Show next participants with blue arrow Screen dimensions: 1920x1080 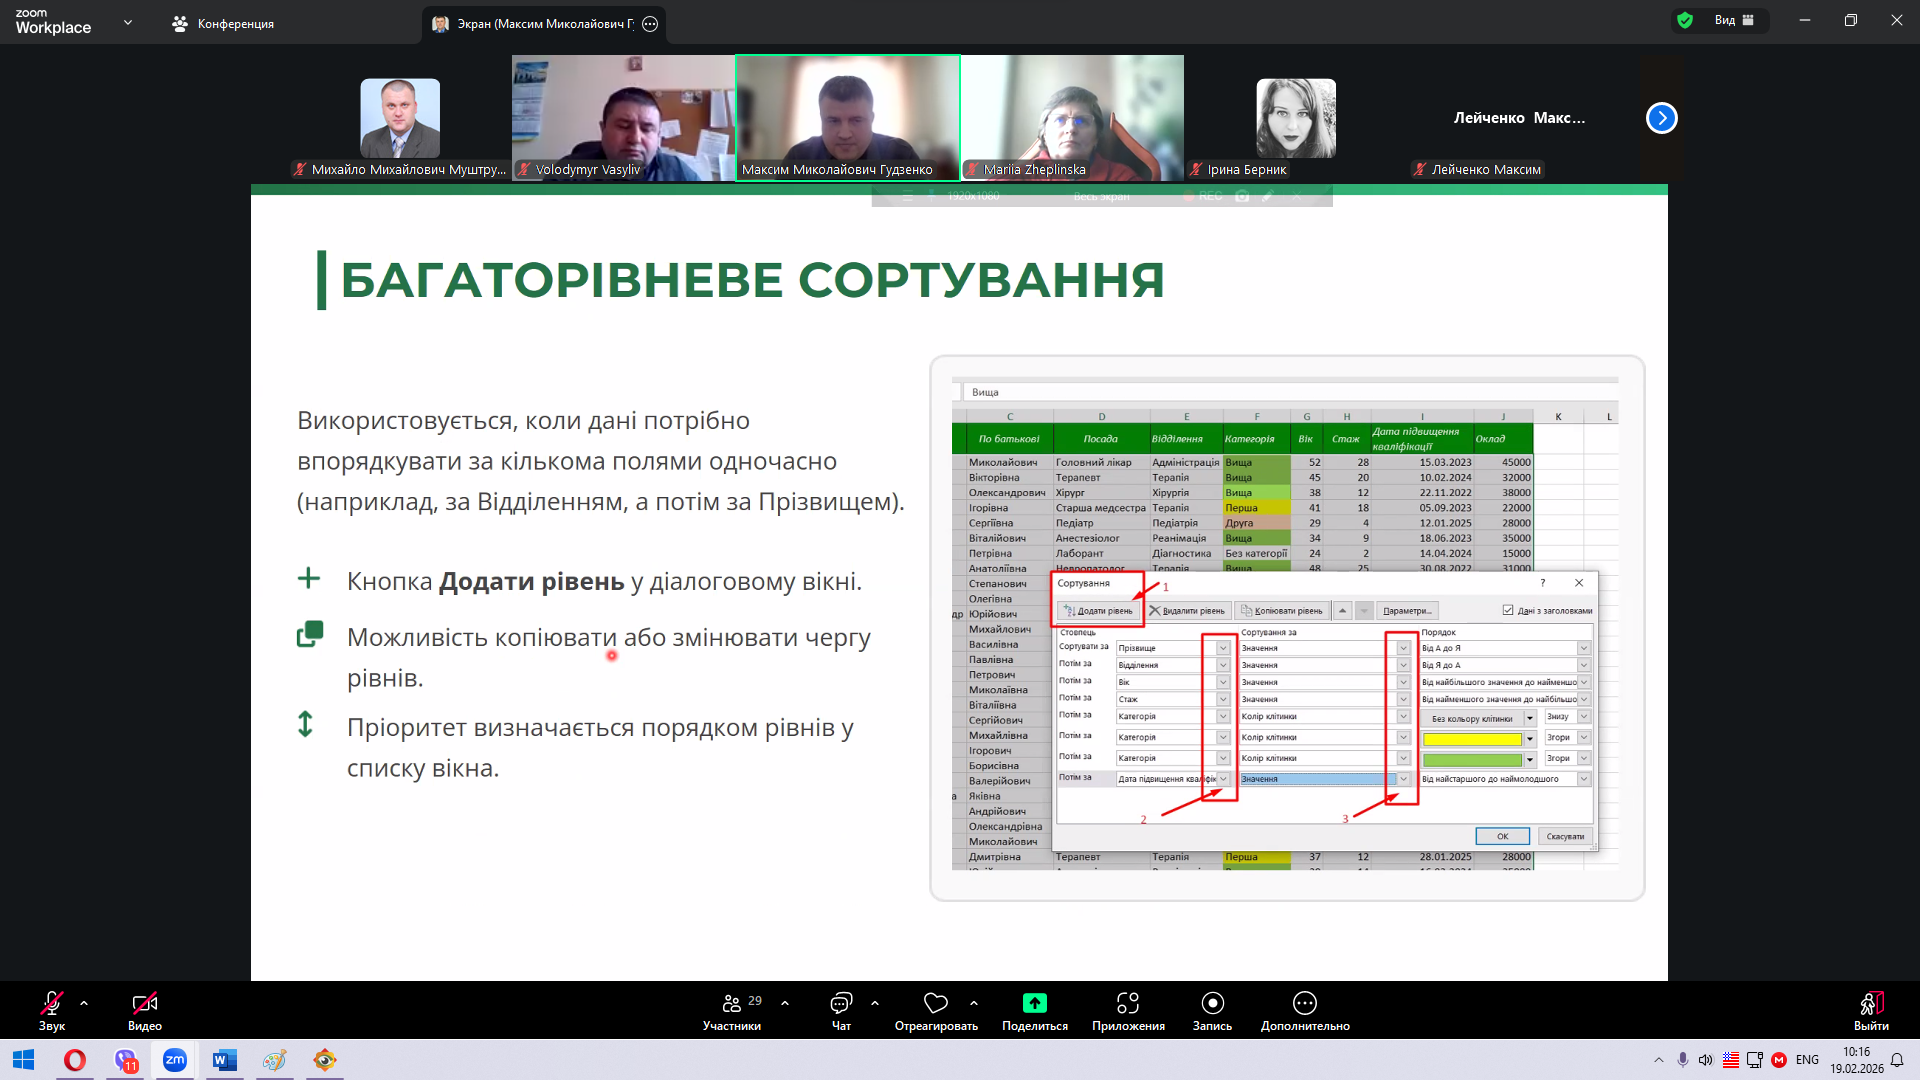pos(1661,118)
